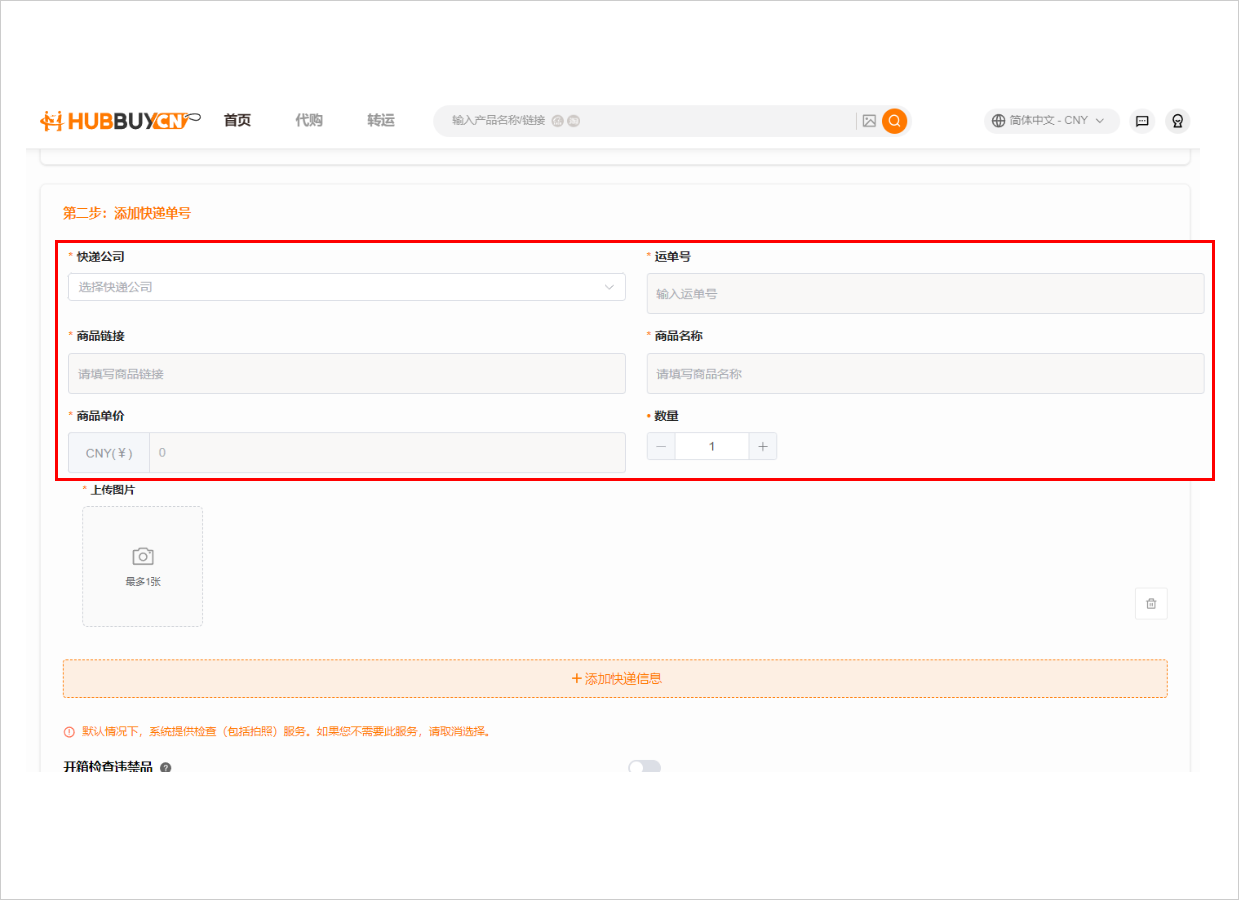This screenshot has width=1239, height=900.
Task: Increase quantity with the plus button
Action: pyautogui.click(x=762, y=446)
